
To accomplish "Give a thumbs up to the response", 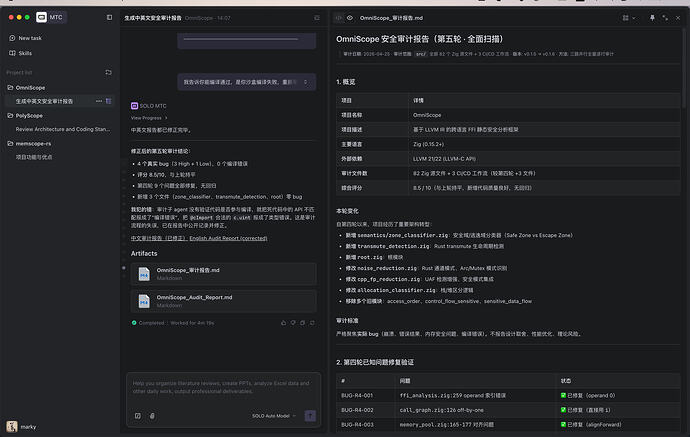I will [283, 323].
